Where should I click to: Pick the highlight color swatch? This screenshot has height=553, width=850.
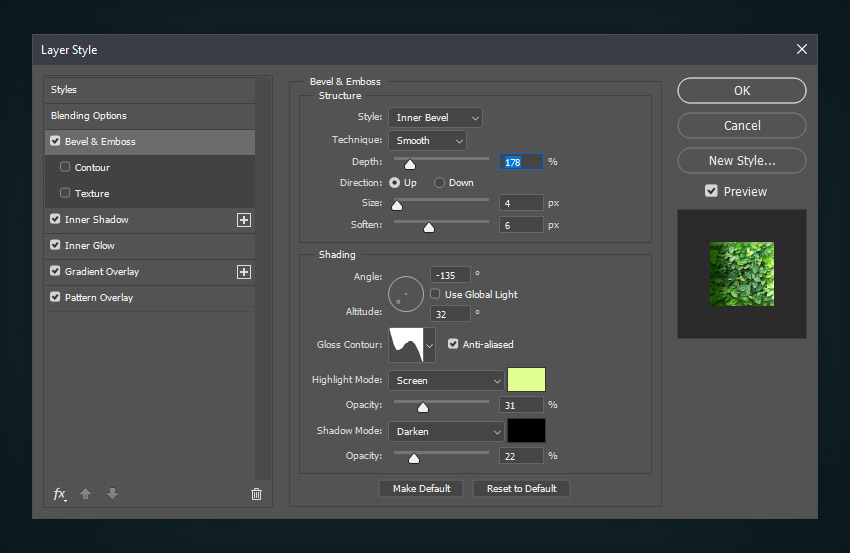coord(527,380)
